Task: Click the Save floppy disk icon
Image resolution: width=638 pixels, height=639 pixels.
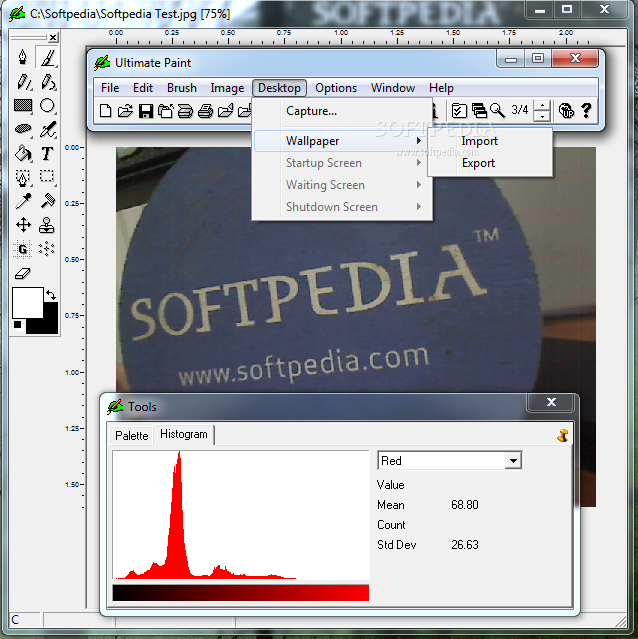Action: 145,110
